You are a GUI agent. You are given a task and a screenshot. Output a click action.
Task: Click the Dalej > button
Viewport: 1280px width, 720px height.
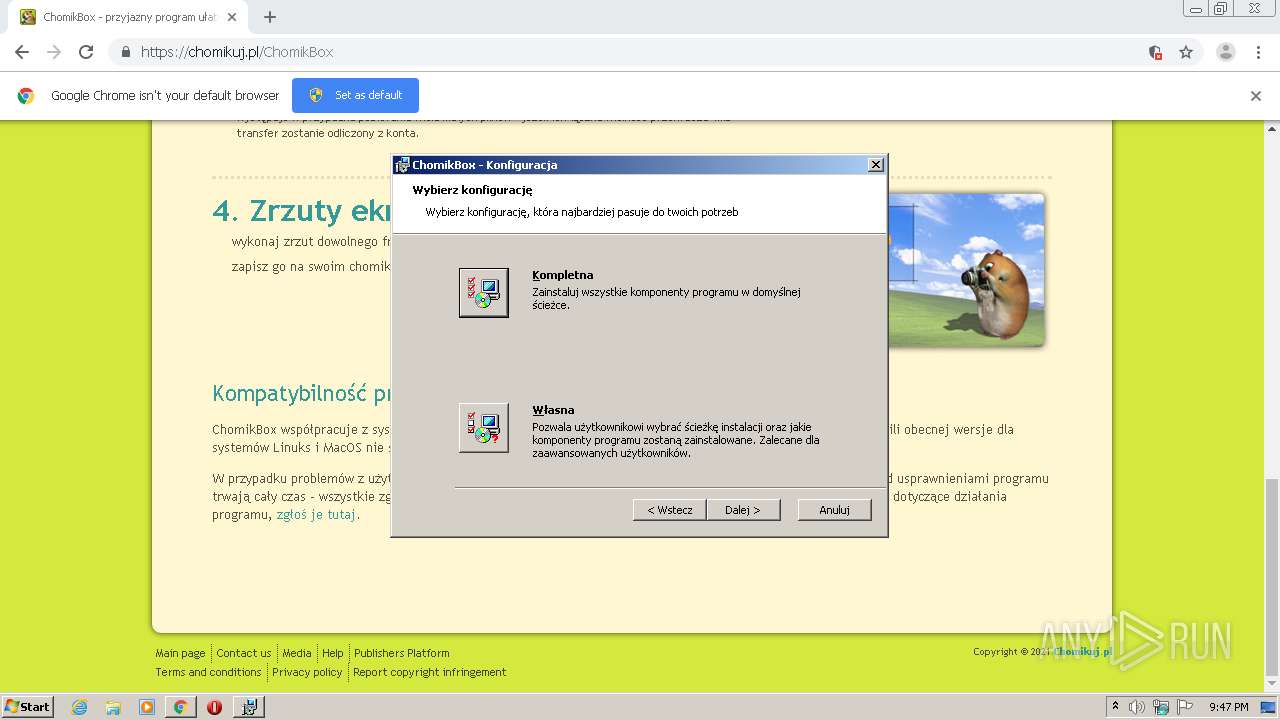coord(743,510)
